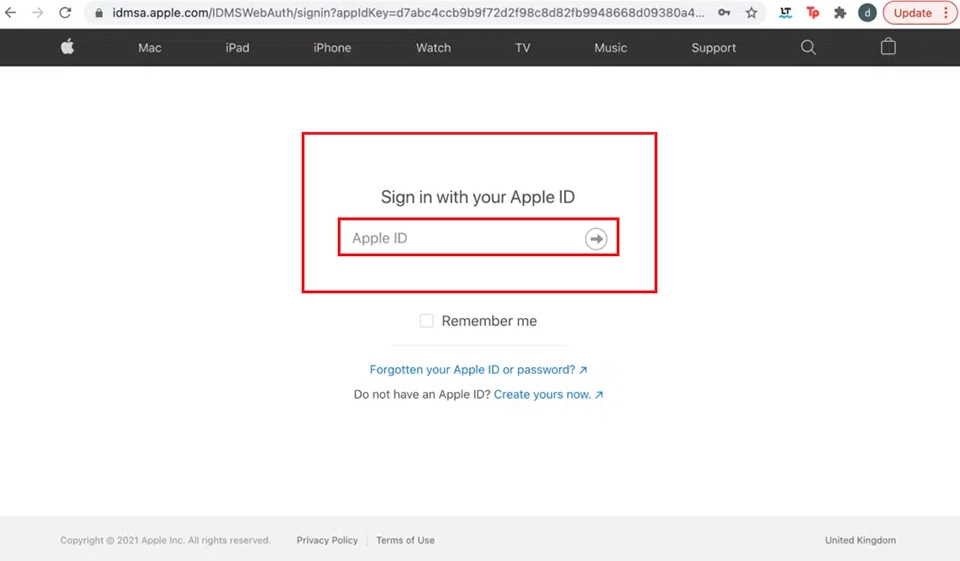Click the browser forward arrow
Viewport: 960px width, 561px height.
click(x=37, y=12)
